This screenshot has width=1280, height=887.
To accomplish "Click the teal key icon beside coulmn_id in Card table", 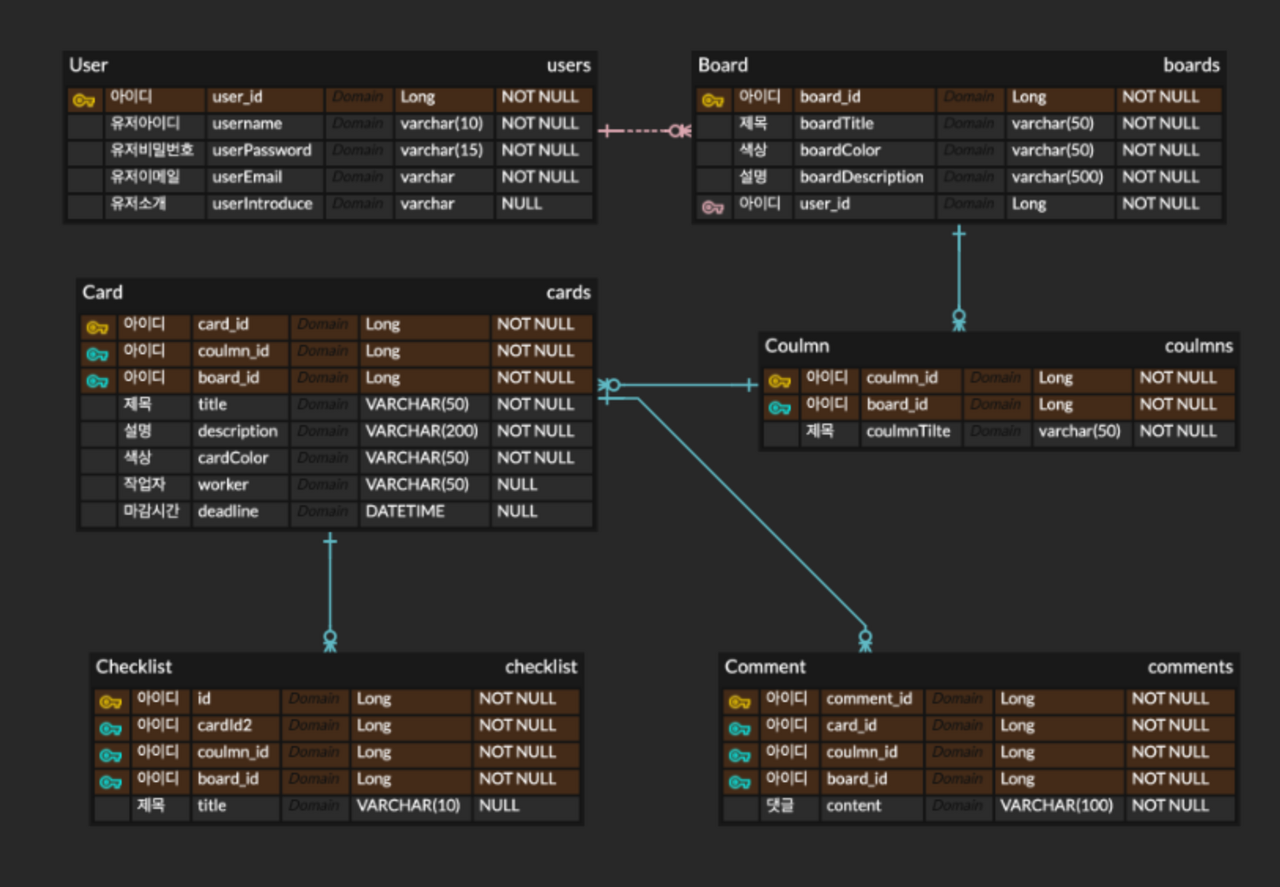I will click(97, 353).
